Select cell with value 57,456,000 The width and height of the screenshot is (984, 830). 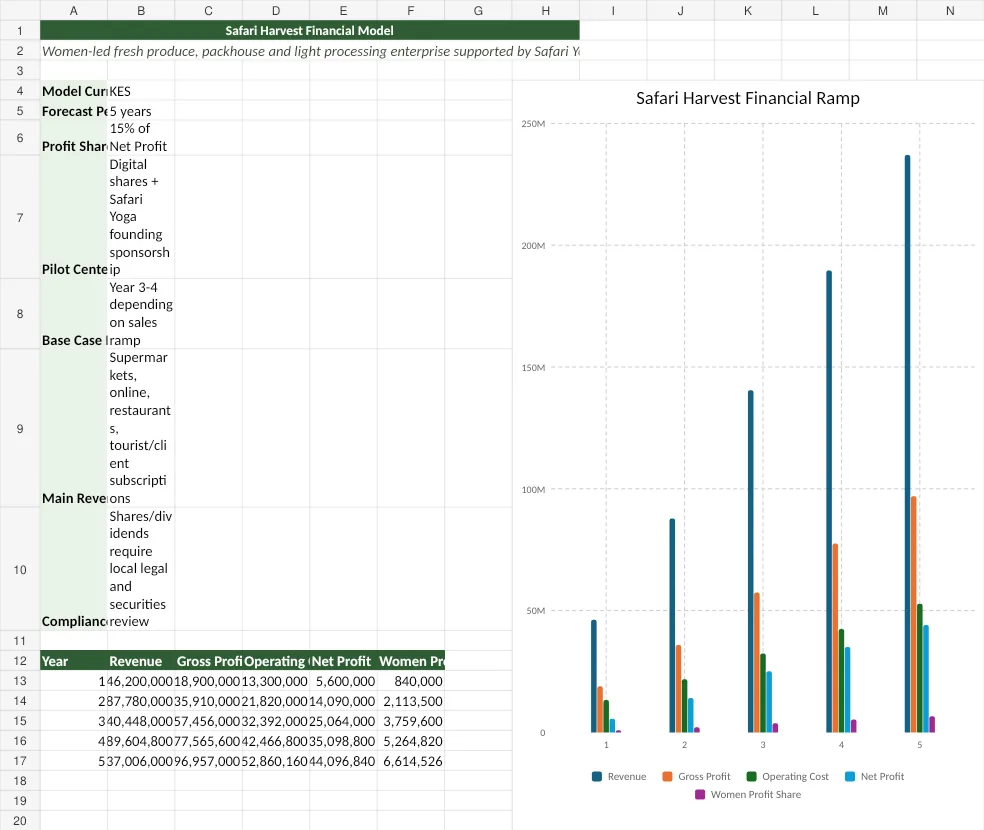pos(208,721)
